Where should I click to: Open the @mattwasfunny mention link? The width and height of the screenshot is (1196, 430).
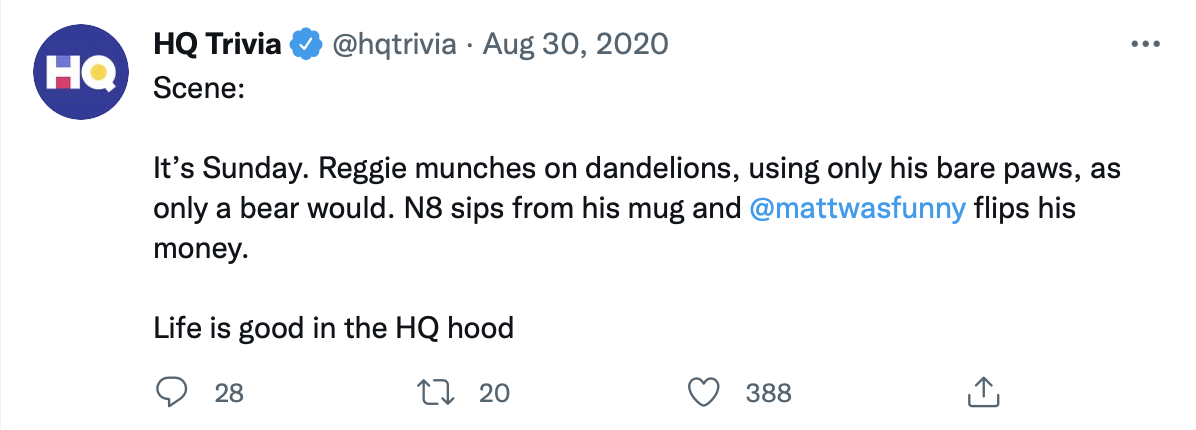856,212
